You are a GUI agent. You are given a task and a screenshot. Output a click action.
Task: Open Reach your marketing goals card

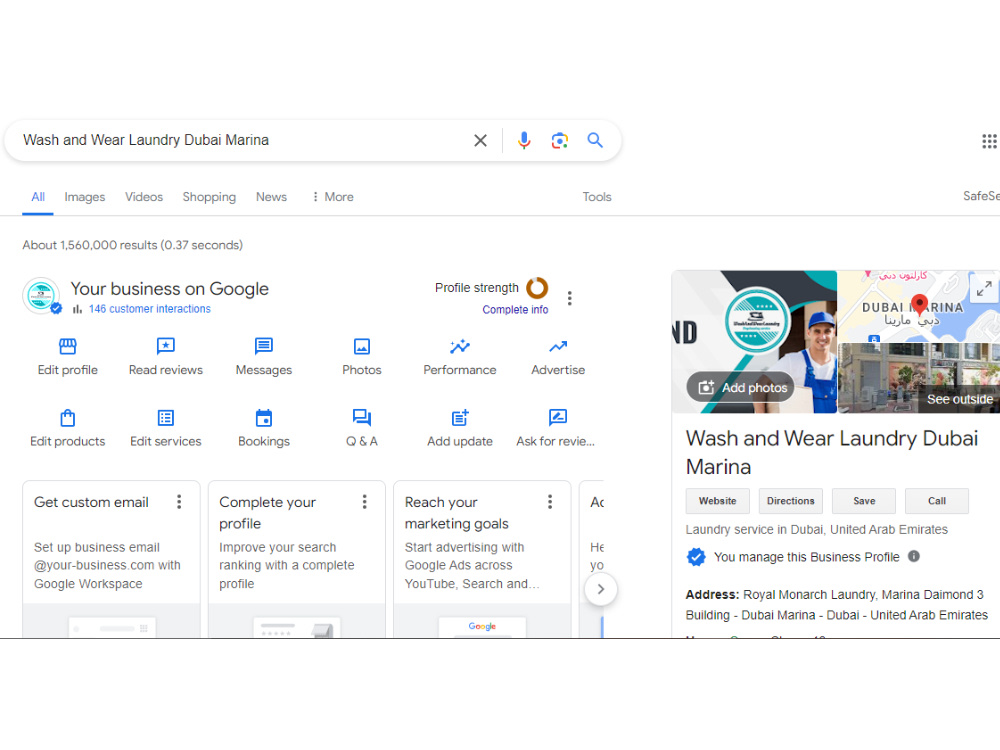(x=482, y=558)
